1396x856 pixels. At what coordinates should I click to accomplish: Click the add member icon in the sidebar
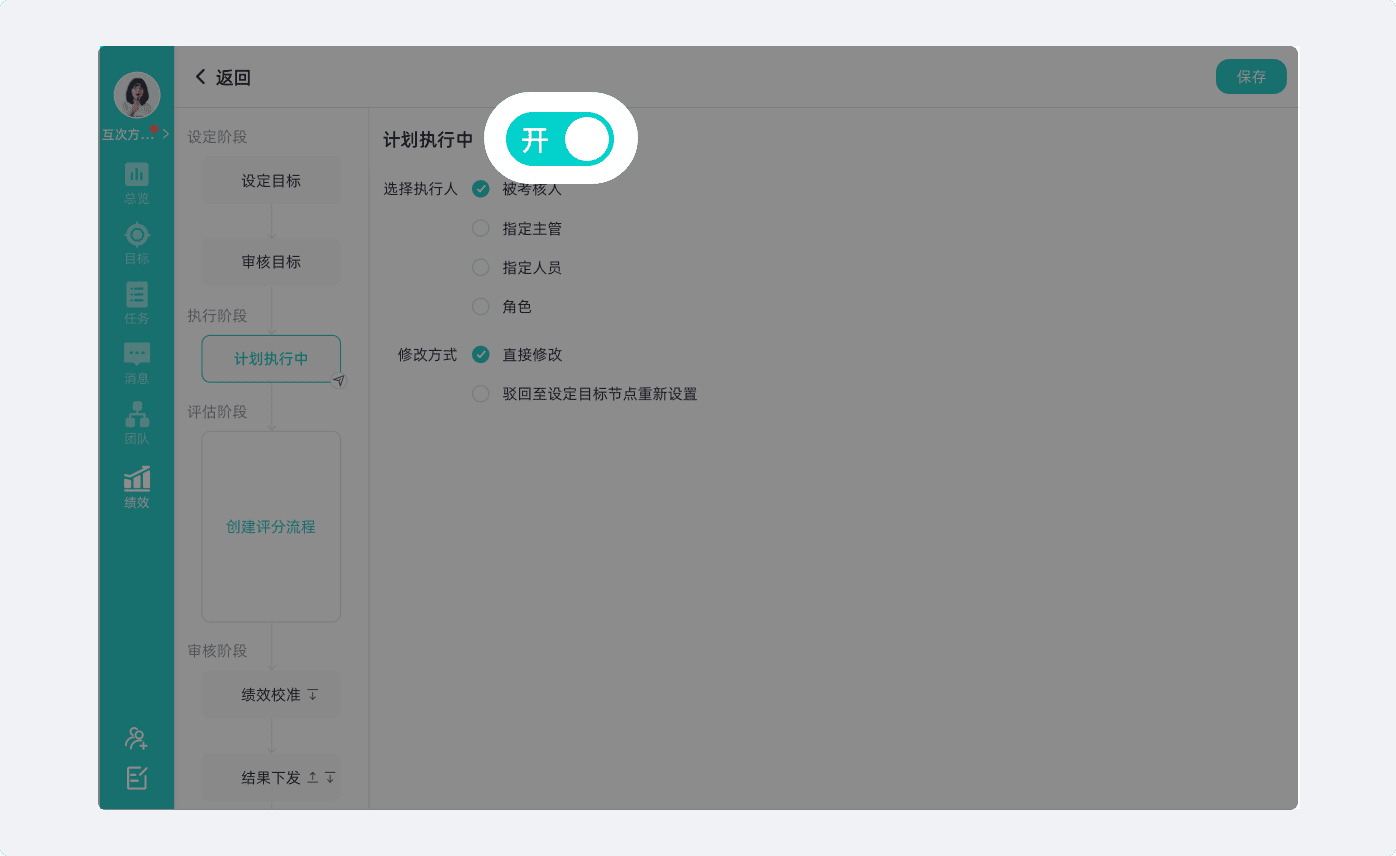[x=137, y=739]
